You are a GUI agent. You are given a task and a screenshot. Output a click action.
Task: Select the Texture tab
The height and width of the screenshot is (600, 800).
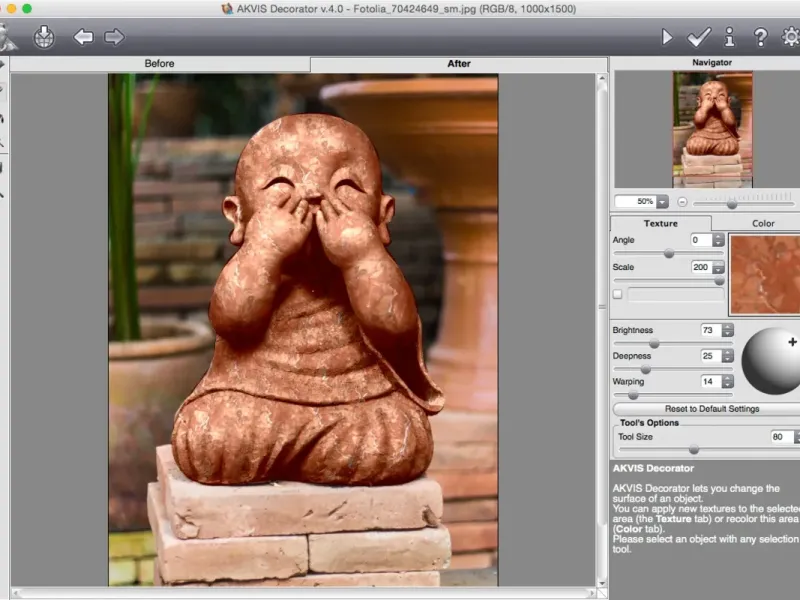(660, 224)
